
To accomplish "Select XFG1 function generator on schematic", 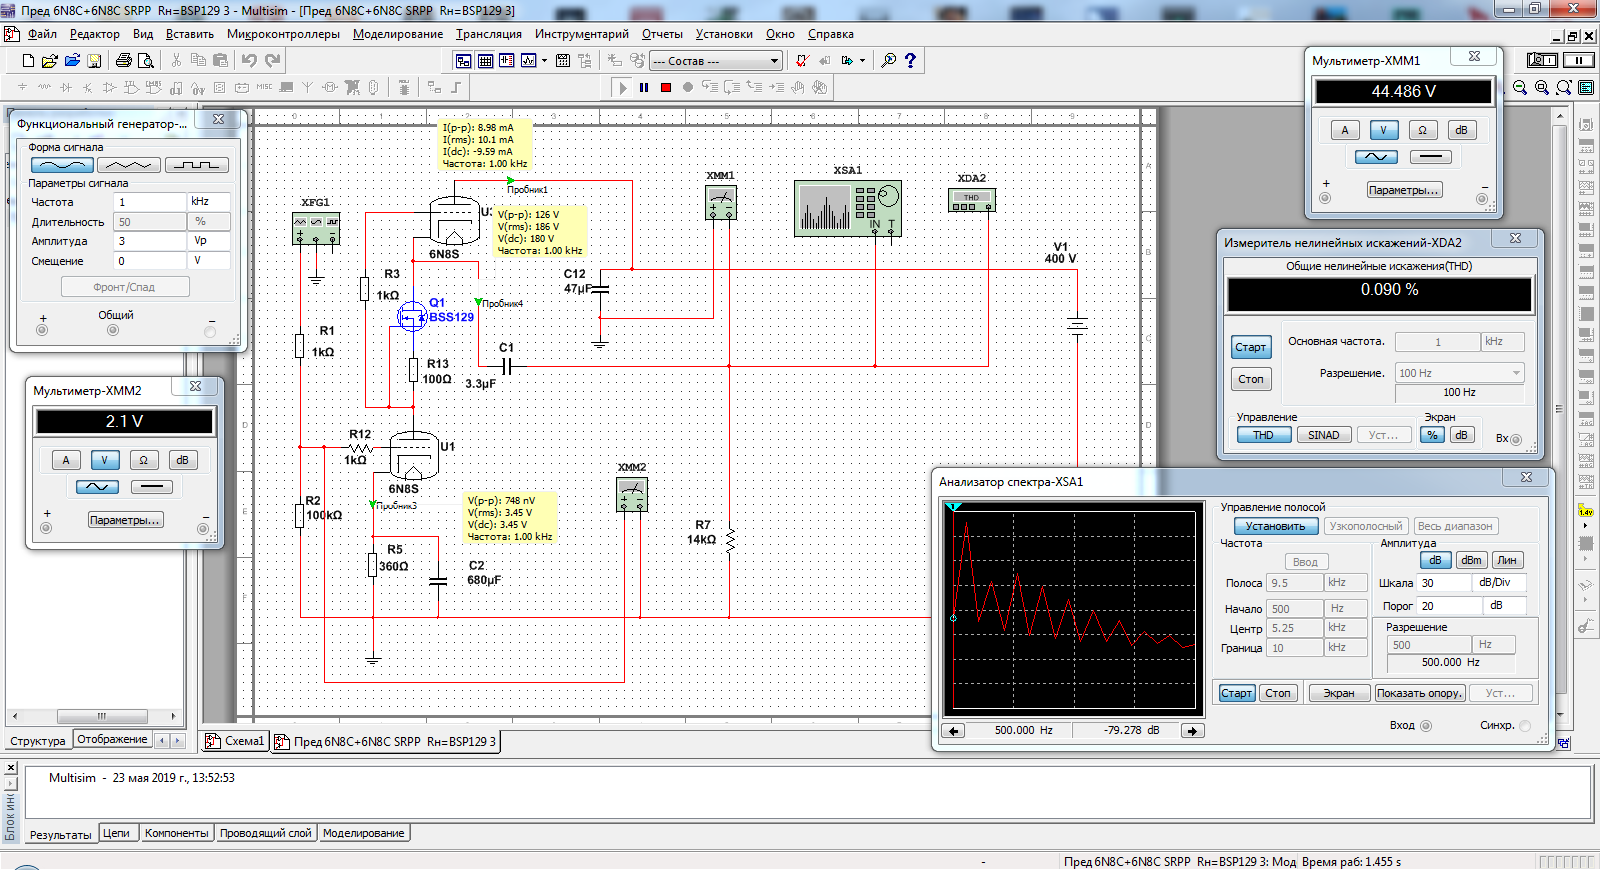I will (x=316, y=228).
